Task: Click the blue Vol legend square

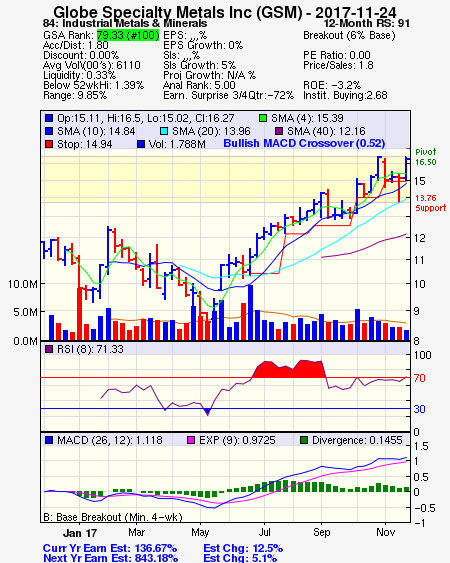Action: [141, 144]
